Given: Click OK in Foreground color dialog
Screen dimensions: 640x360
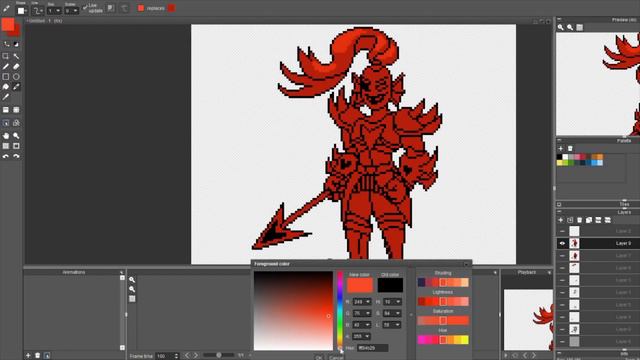Looking at the screenshot, I should point(319,358).
